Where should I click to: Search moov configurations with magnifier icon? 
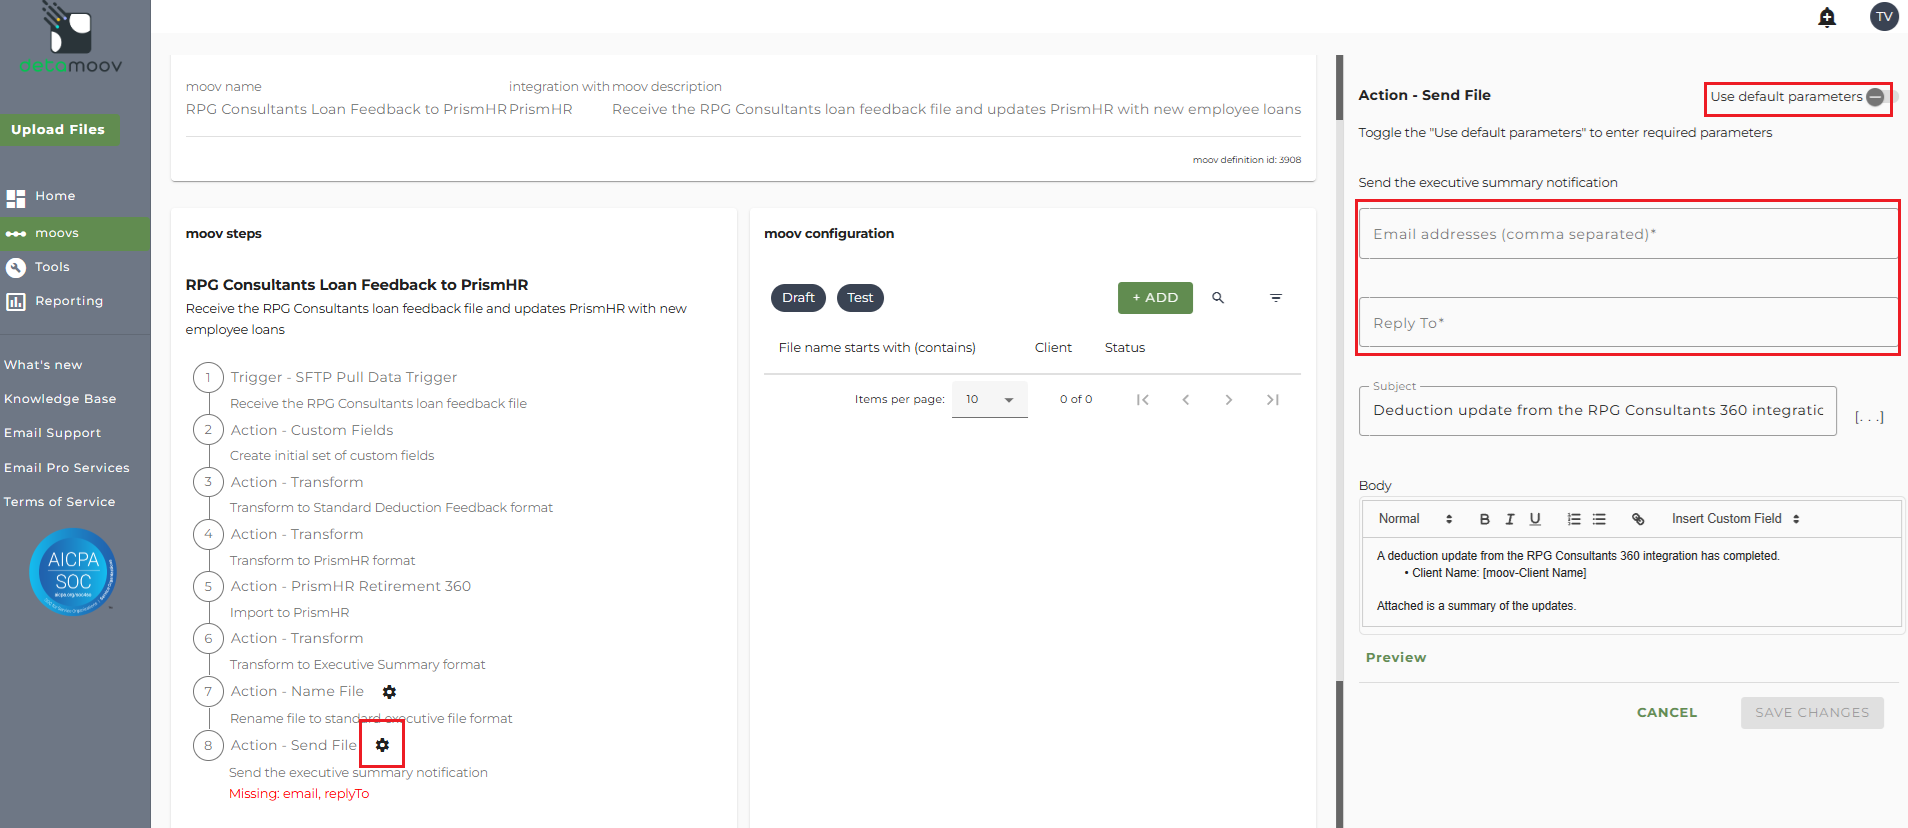(1218, 298)
